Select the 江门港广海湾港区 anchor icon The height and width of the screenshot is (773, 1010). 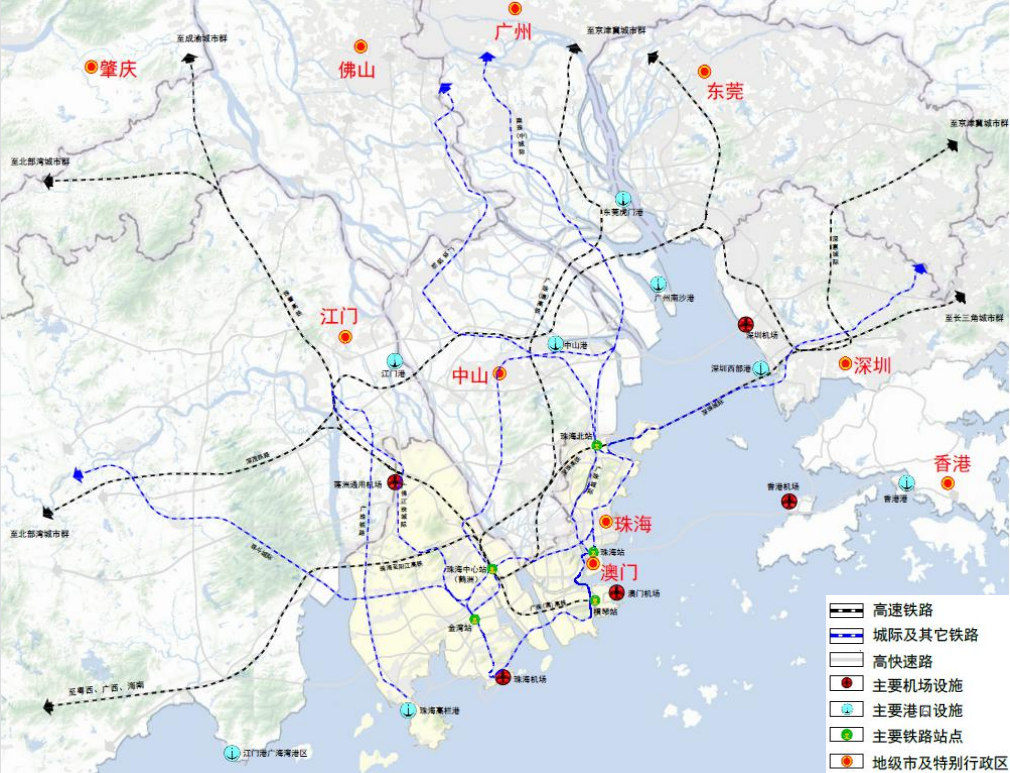pyautogui.click(x=231, y=752)
